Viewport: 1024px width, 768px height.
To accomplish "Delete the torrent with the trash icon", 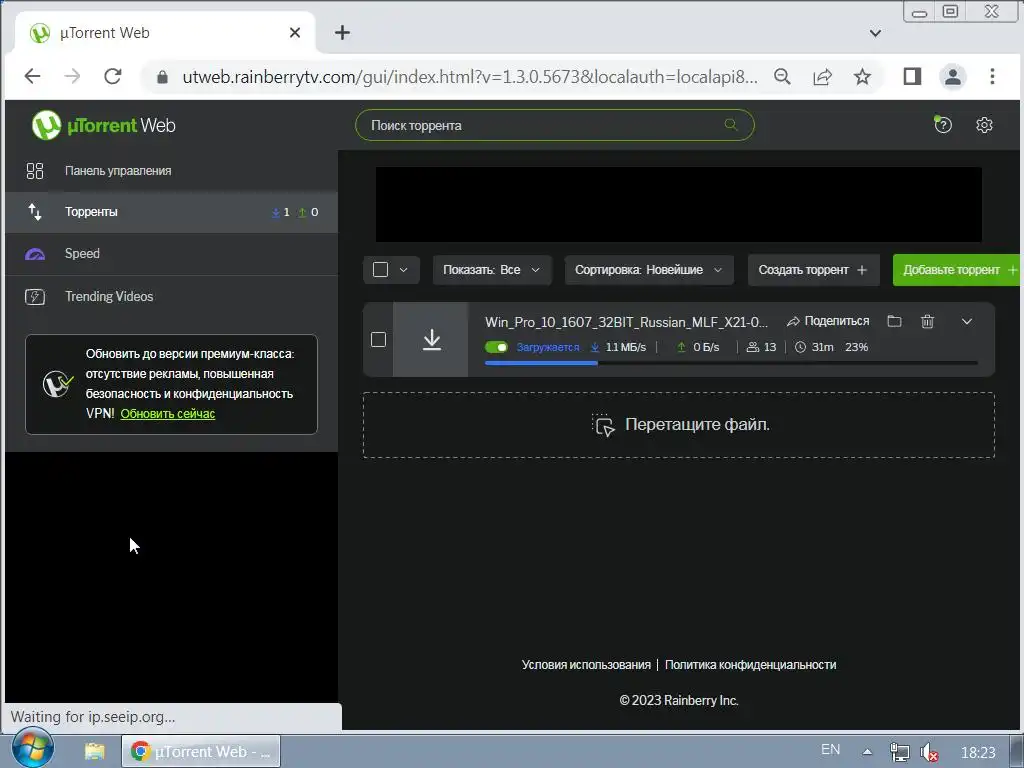I will tap(927, 321).
